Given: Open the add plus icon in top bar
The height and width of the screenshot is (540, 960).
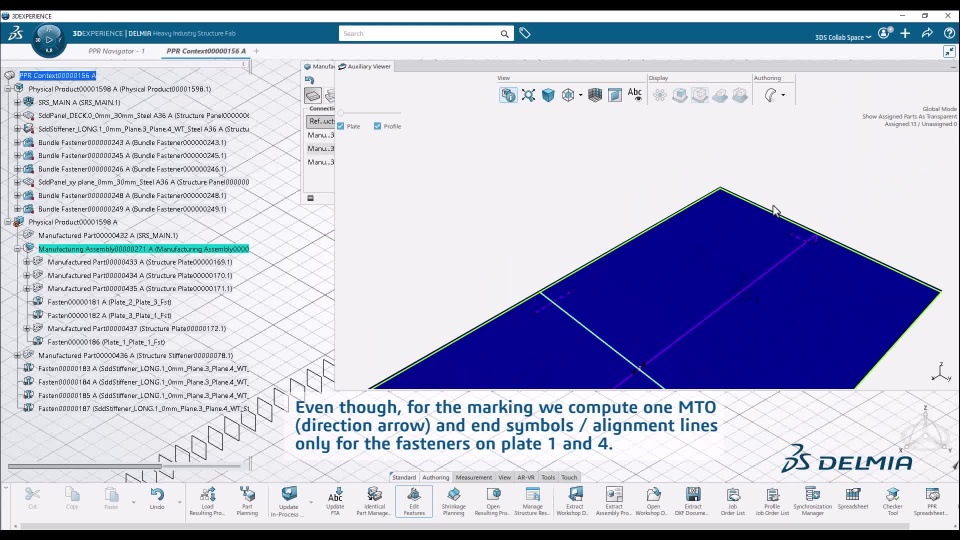Looking at the screenshot, I should 906,33.
